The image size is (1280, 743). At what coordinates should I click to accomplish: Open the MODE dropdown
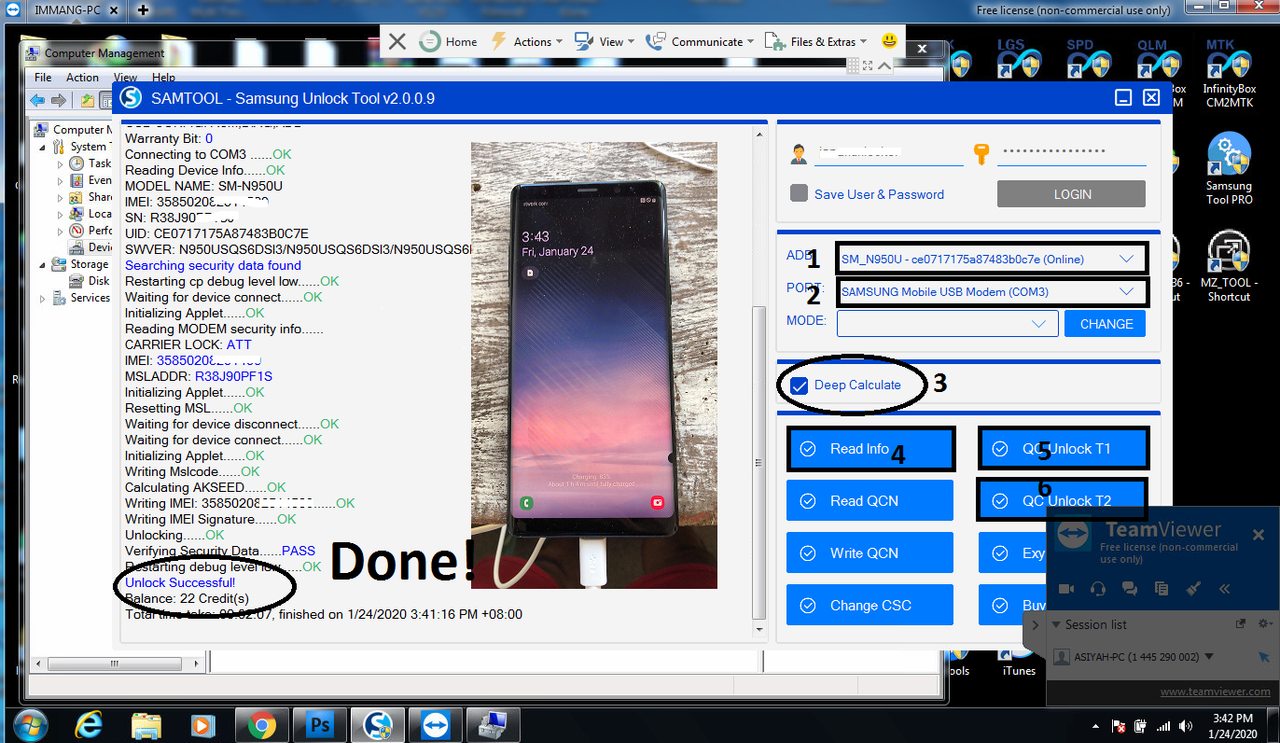click(x=947, y=324)
